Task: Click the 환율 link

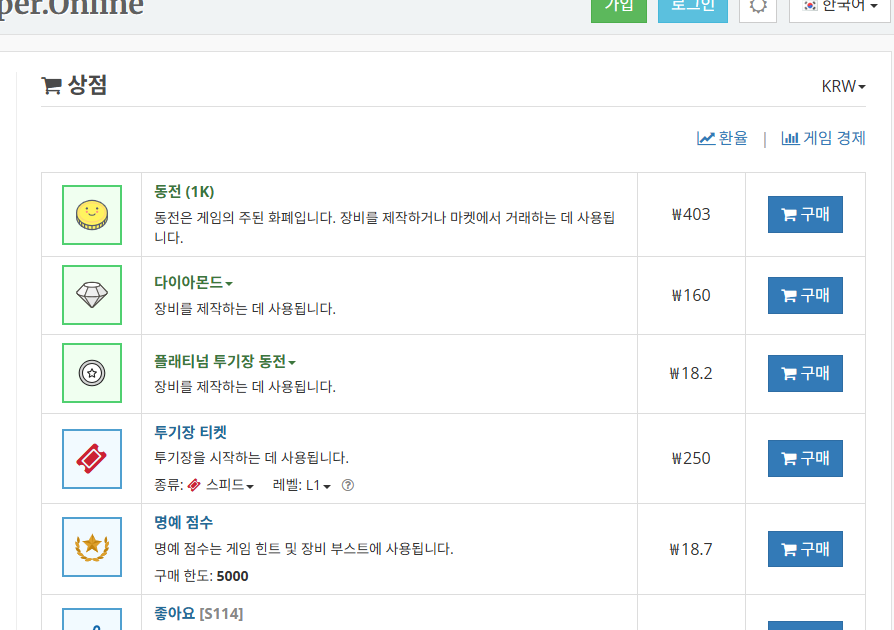Action: [725, 138]
